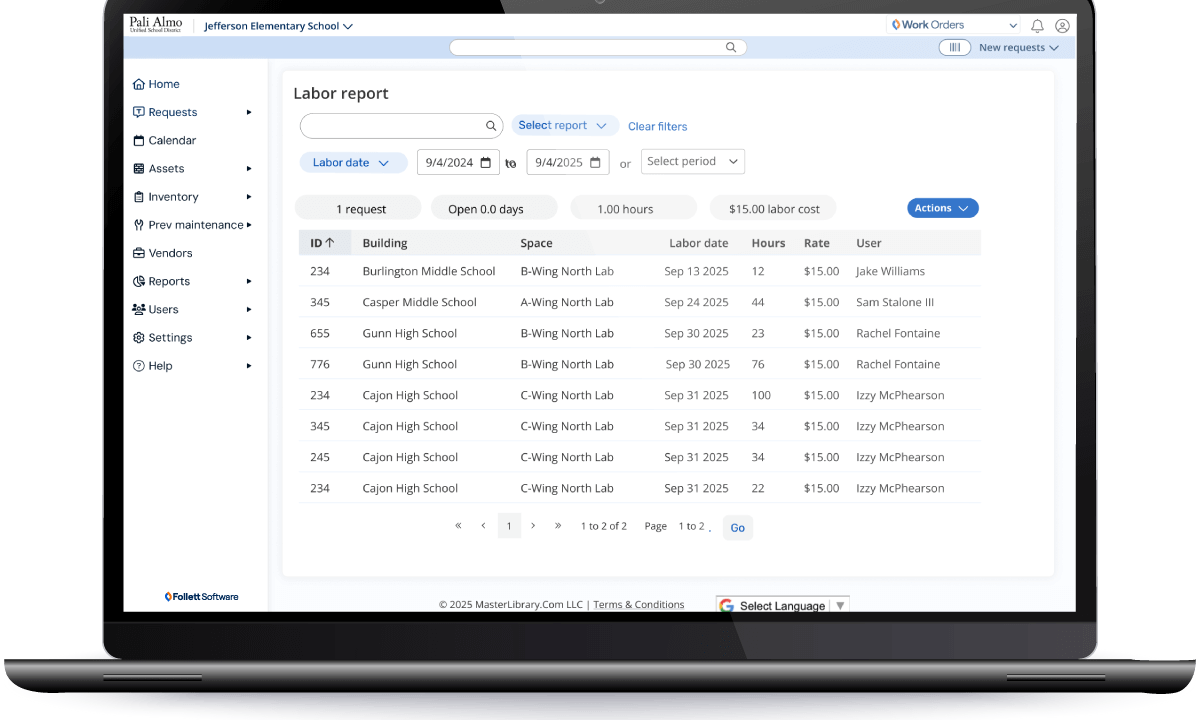
Task: Click the barcode scanner icon
Action: point(955,48)
